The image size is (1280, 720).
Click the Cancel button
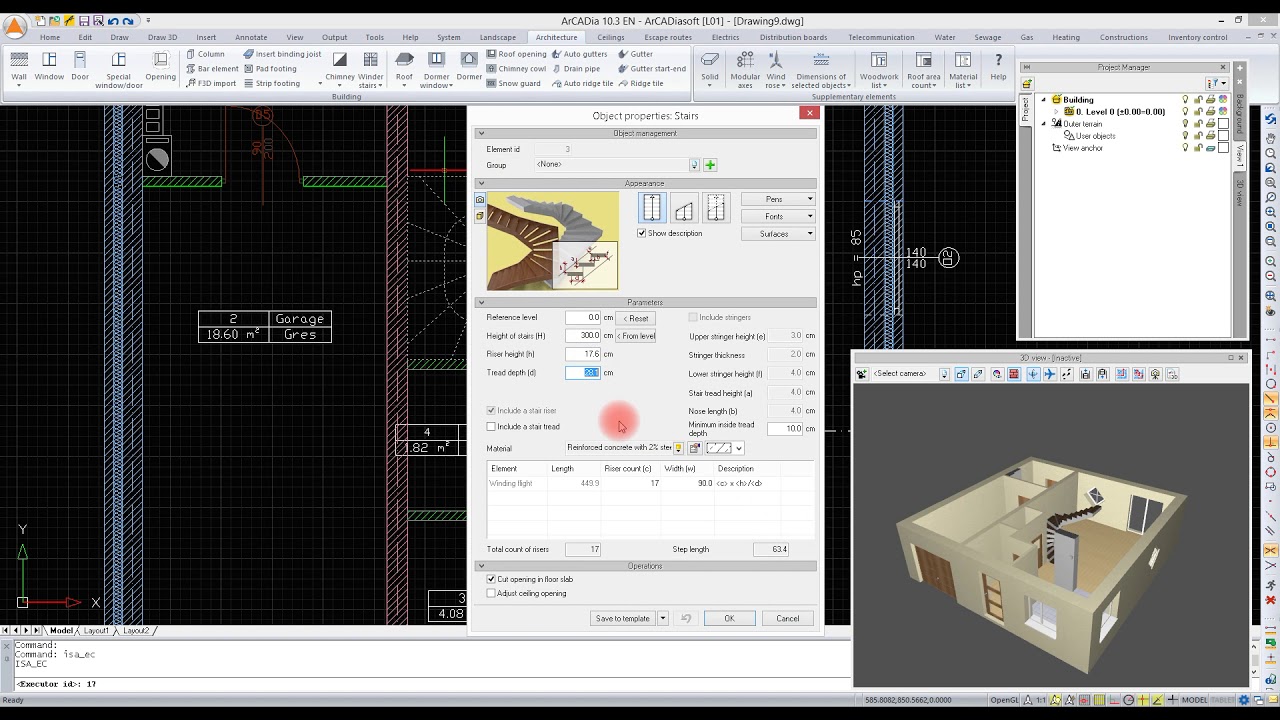(x=788, y=618)
